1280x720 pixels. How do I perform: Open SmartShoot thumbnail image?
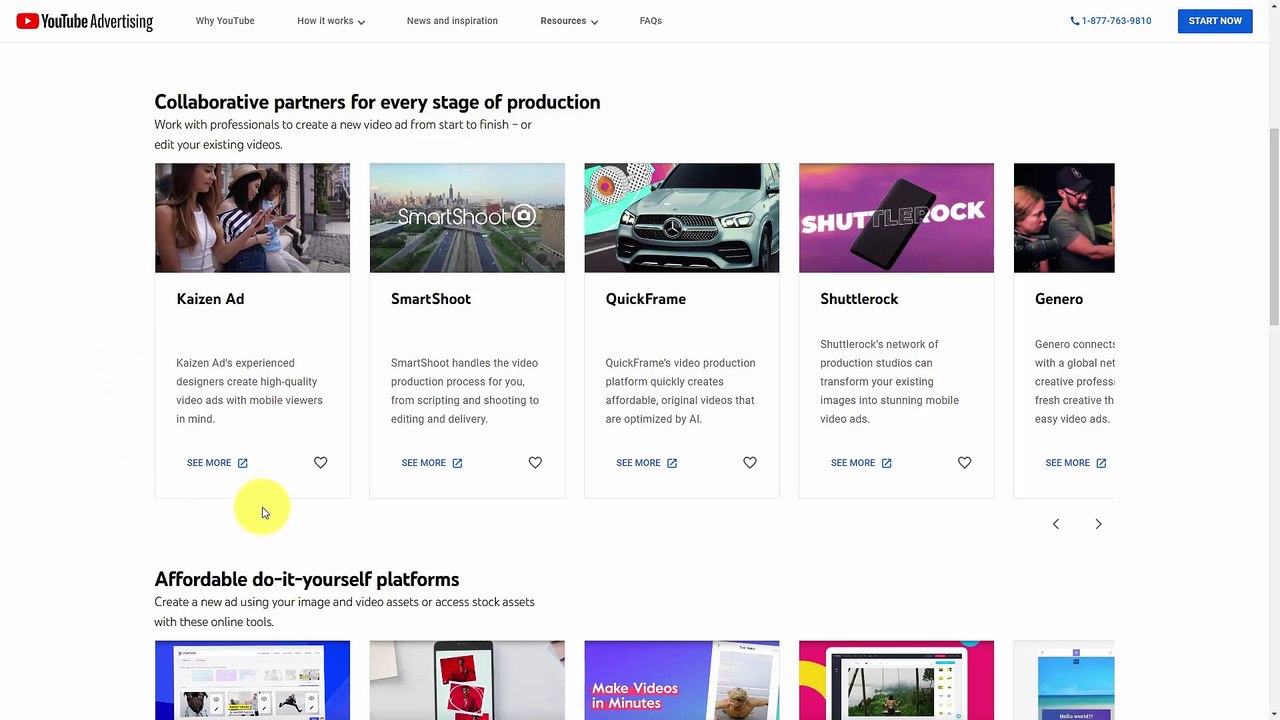click(x=467, y=218)
